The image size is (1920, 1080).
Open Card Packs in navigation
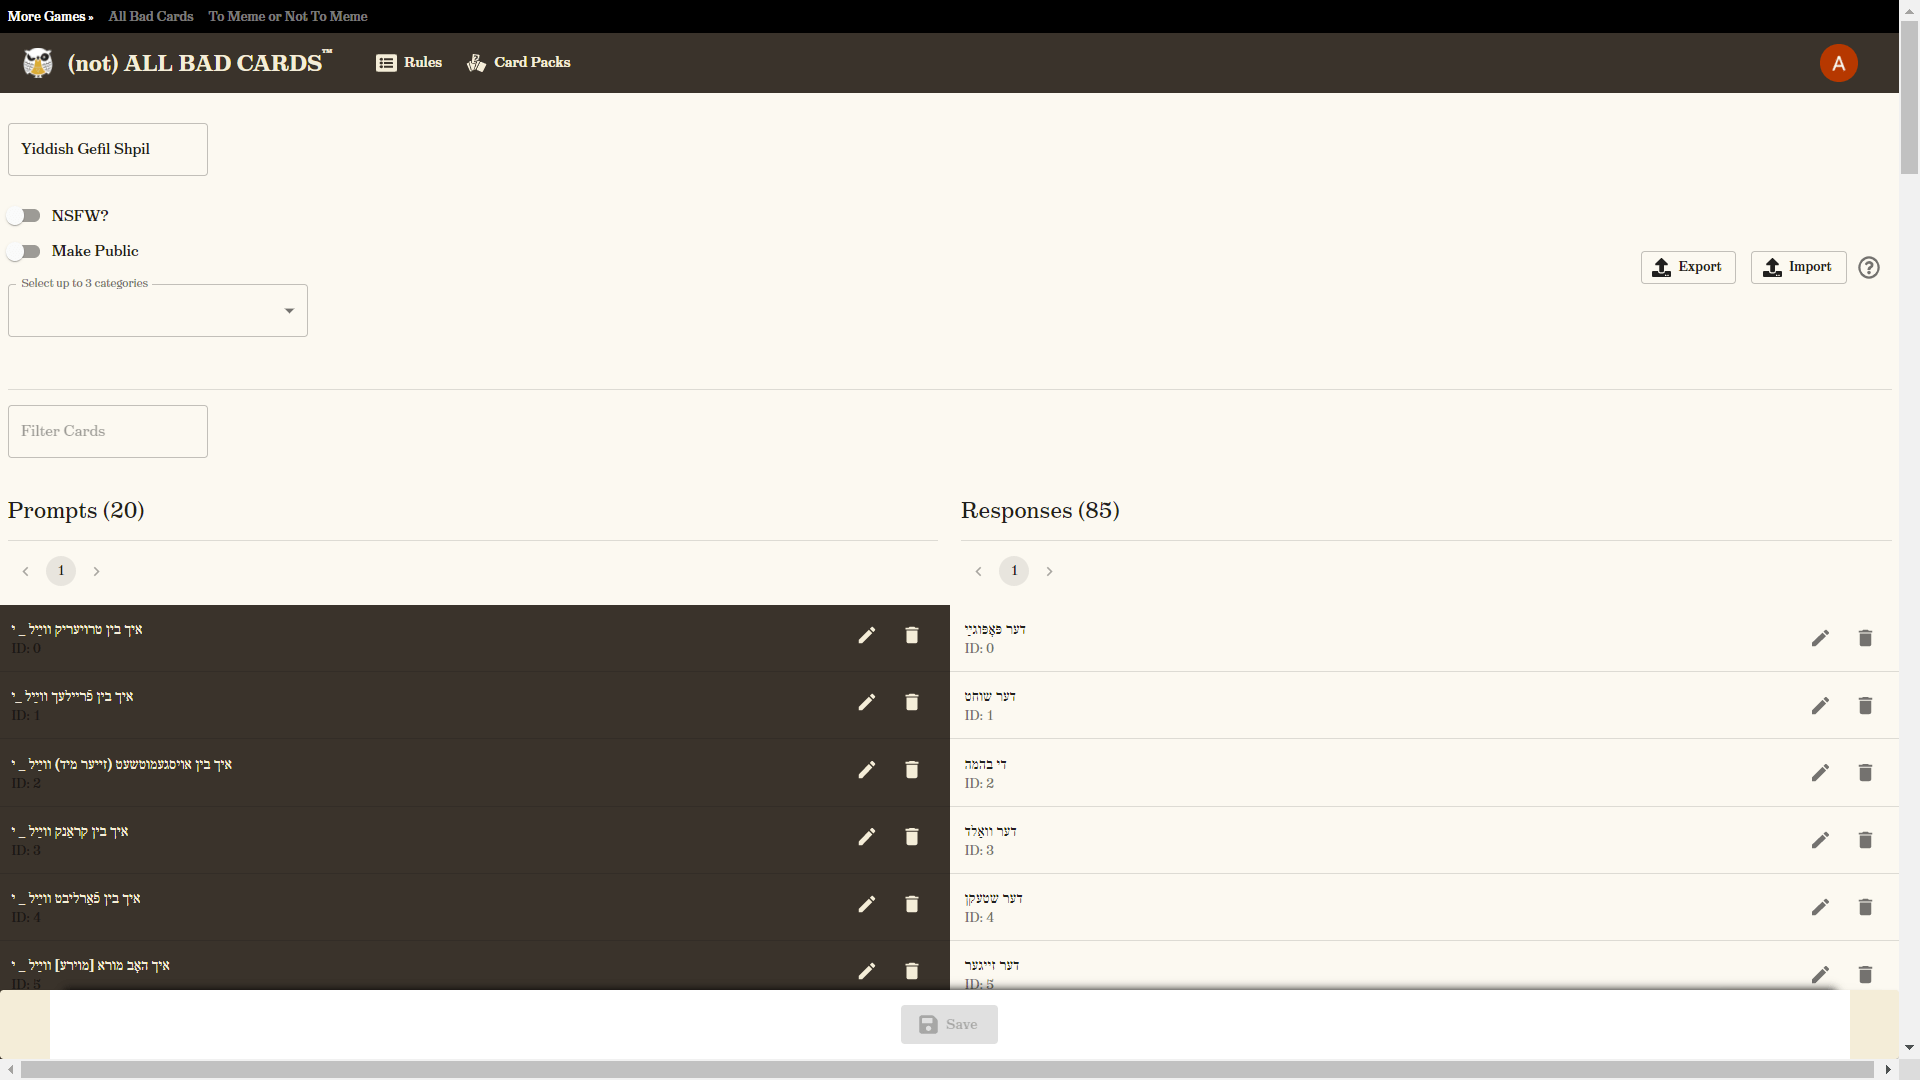click(519, 63)
